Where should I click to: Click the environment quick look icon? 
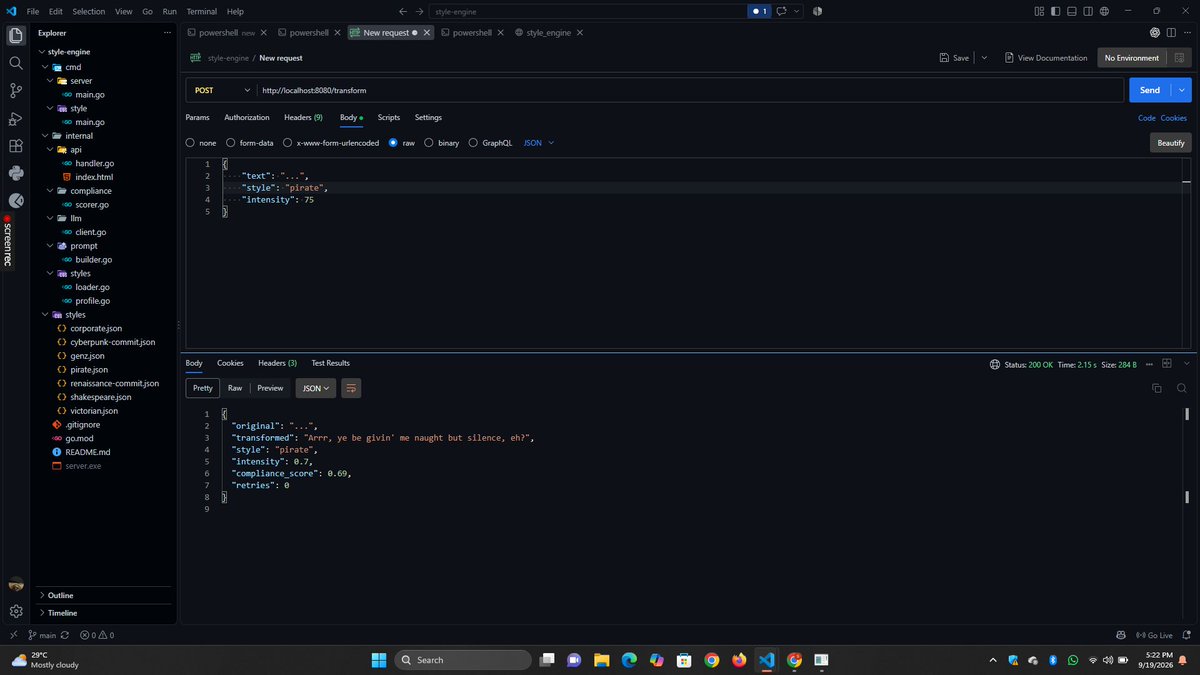(1179, 58)
